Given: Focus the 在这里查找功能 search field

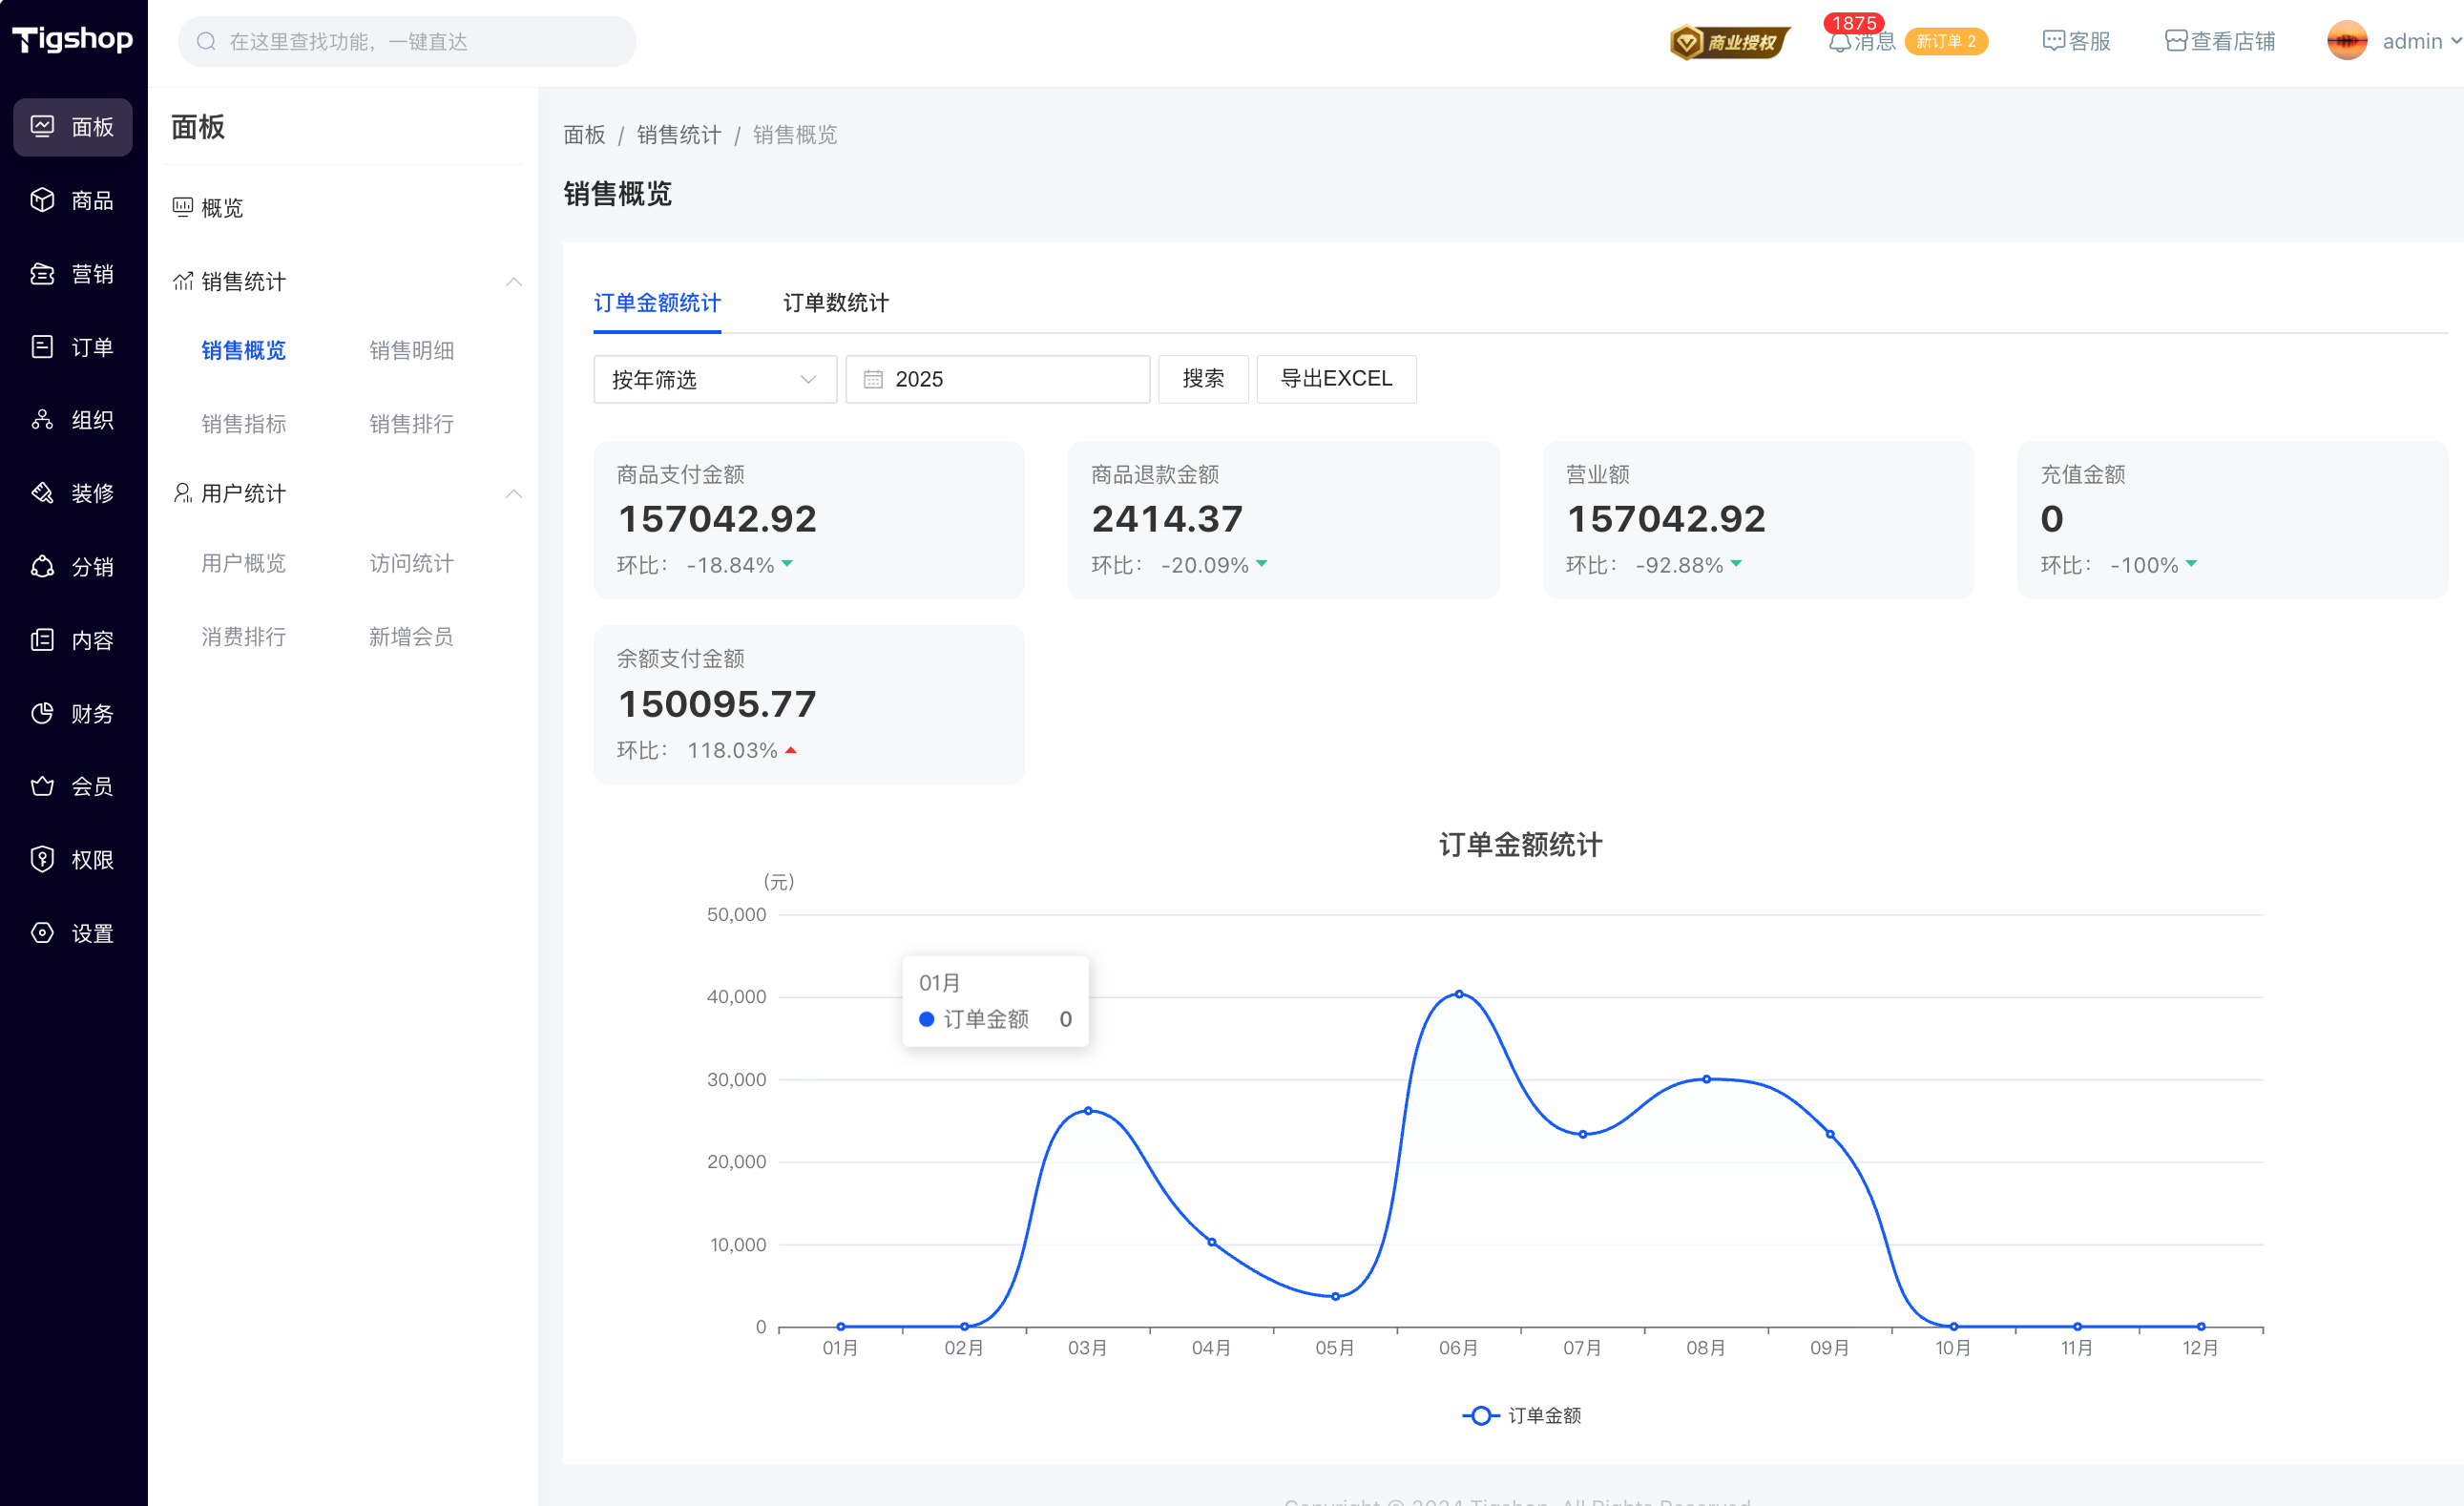Looking at the screenshot, I should coord(407,41).
